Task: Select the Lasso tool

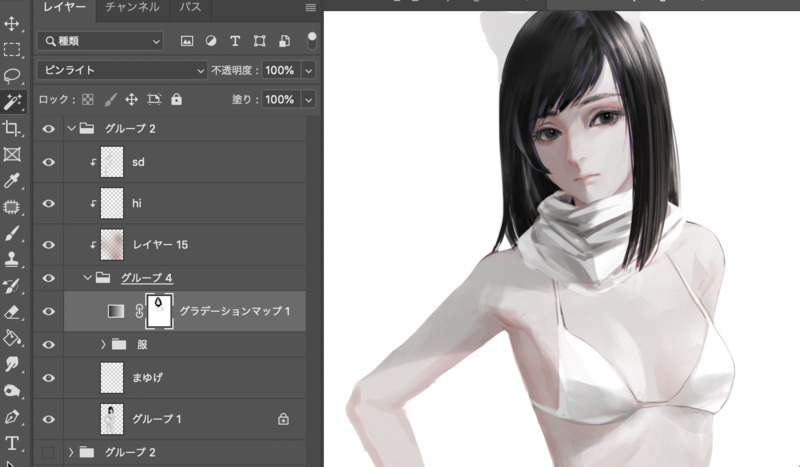Action: pyautogui.click(x=12, y=76)
